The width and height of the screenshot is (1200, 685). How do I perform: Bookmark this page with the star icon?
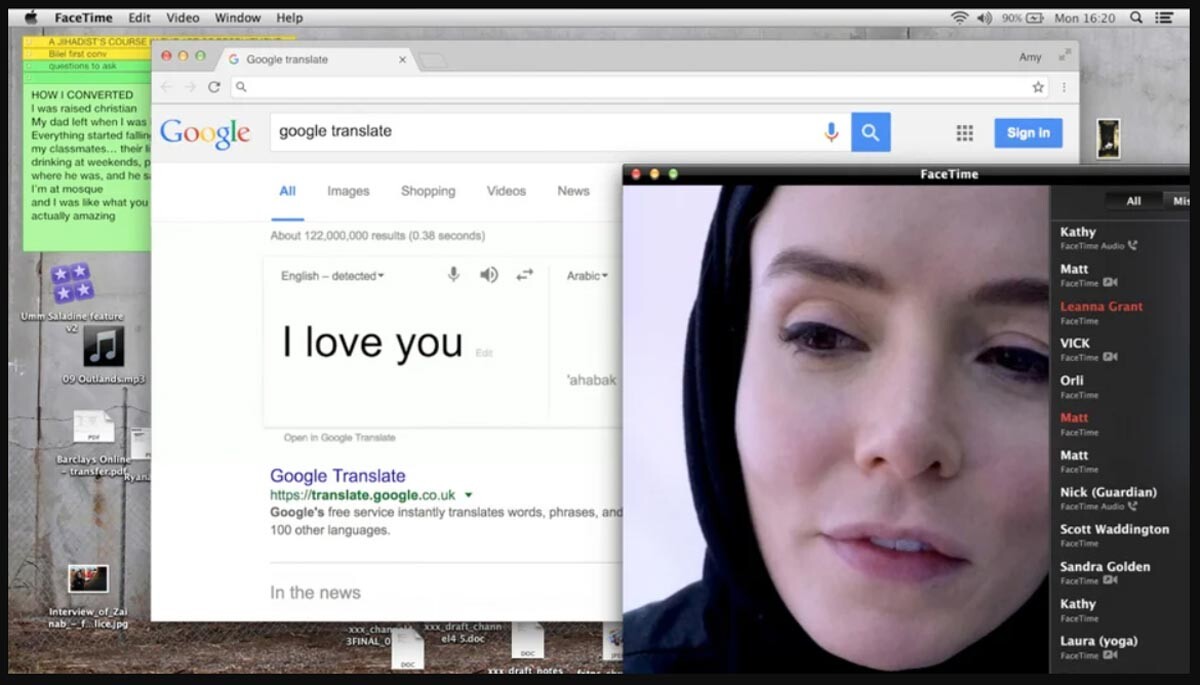(1038, 87)
